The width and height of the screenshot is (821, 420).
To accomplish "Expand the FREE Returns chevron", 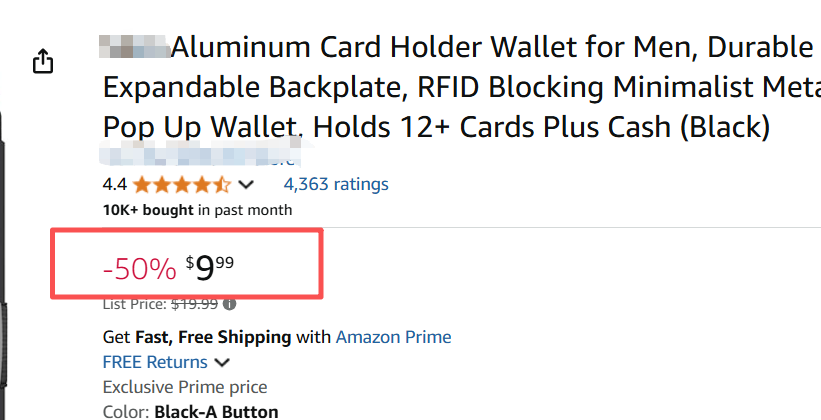I will coord(222,362).
